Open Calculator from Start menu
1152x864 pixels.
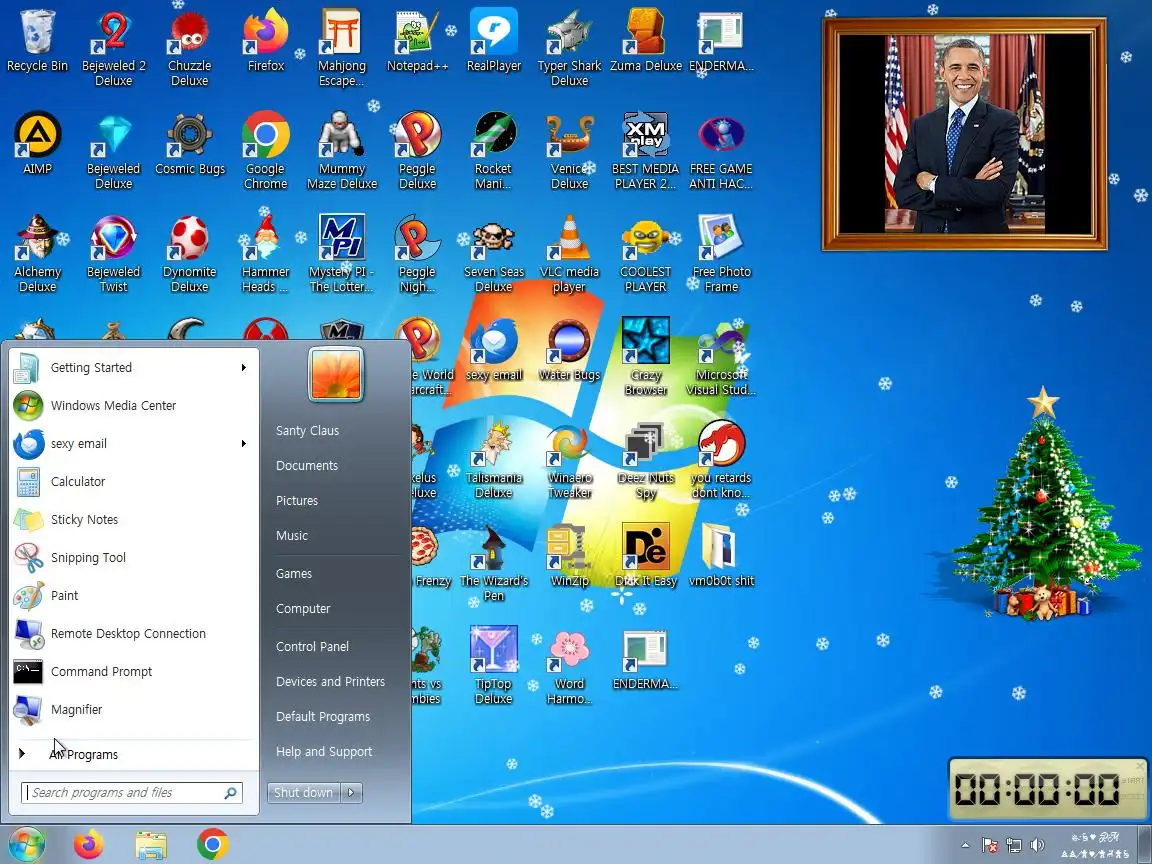[x=132, y=482]
